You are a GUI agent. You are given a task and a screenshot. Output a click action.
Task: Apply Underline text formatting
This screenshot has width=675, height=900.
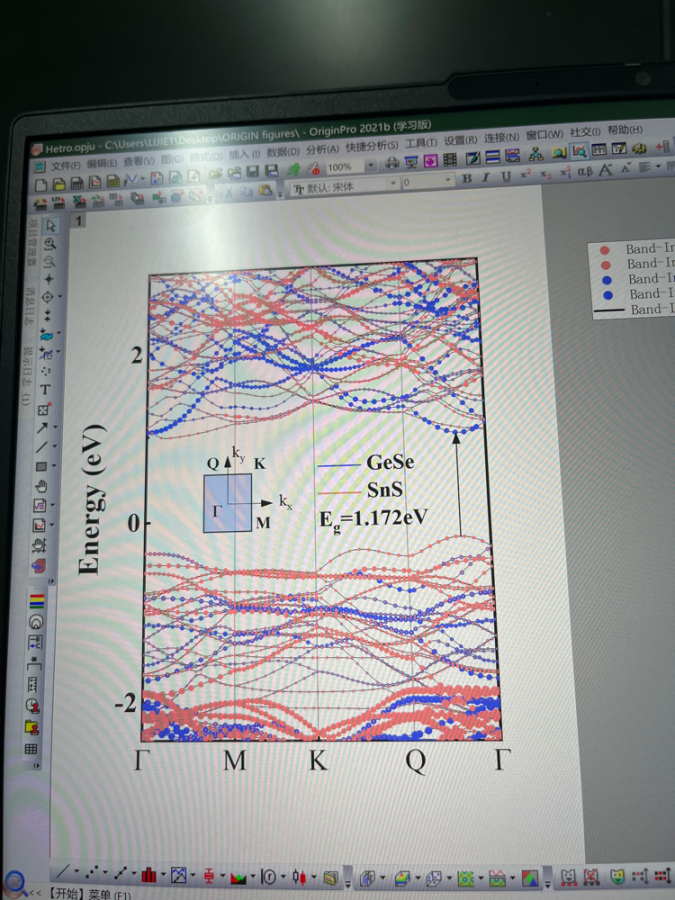(x=506, y=176)
